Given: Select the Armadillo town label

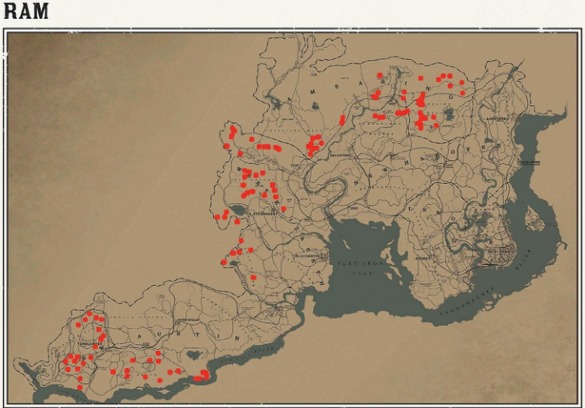Looking at the screenshot, I should coord(188,320).
